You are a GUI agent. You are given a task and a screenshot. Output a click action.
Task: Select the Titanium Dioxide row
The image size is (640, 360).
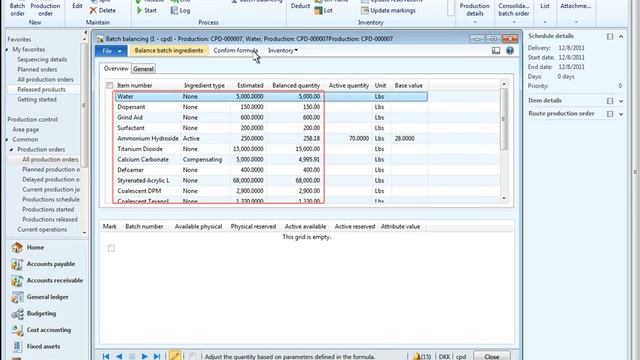271,149
